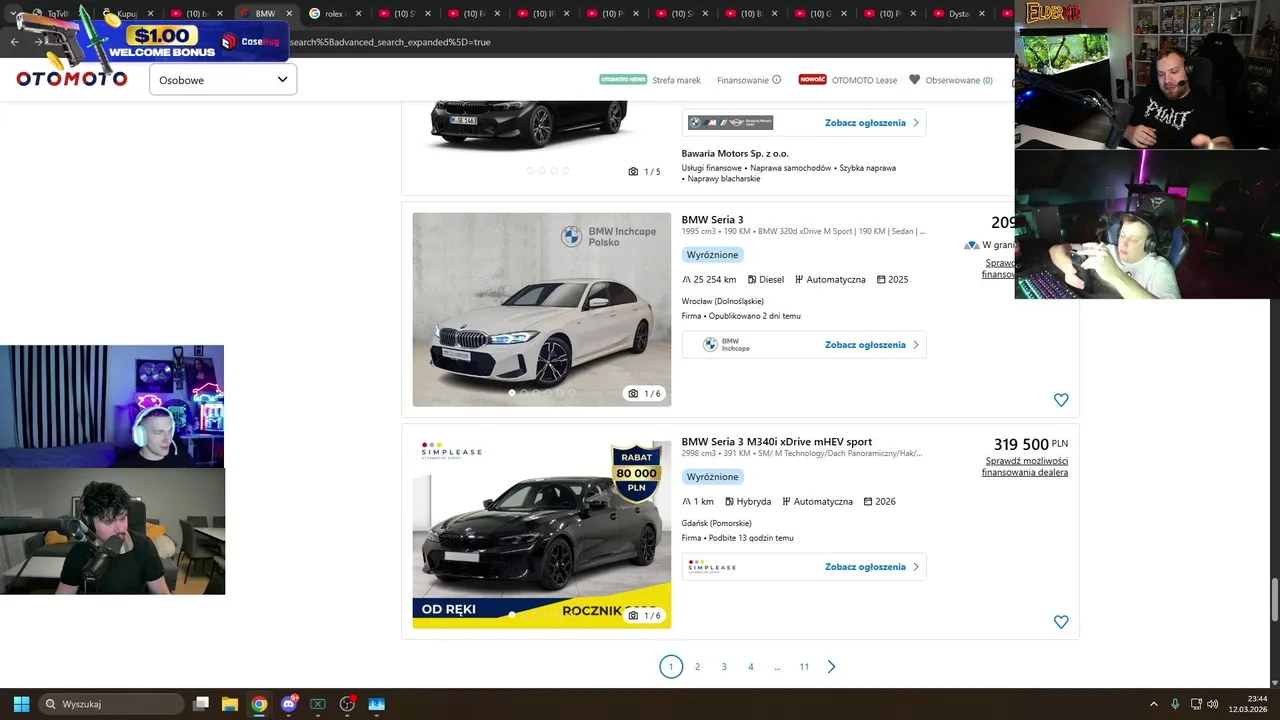Go to results page 3
Screen dimensions: 1280x720
point(724,667)
